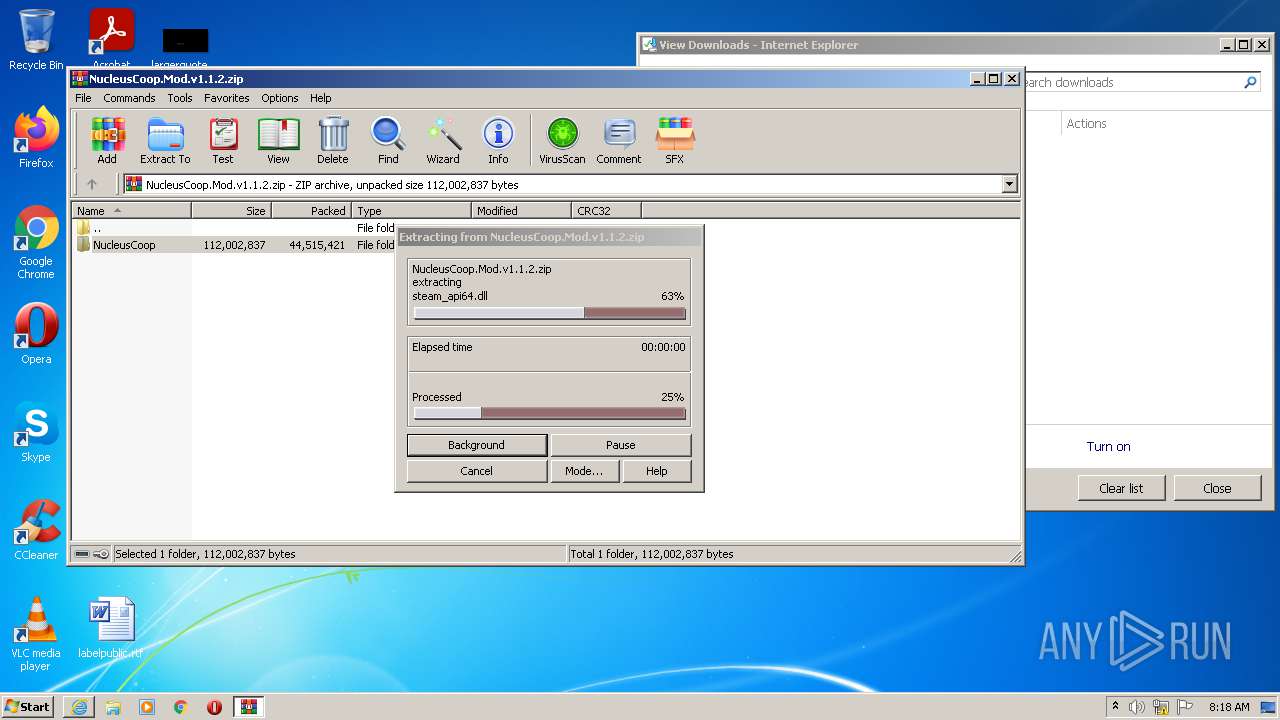Click steam_api64.dll file progress bar

550,313
